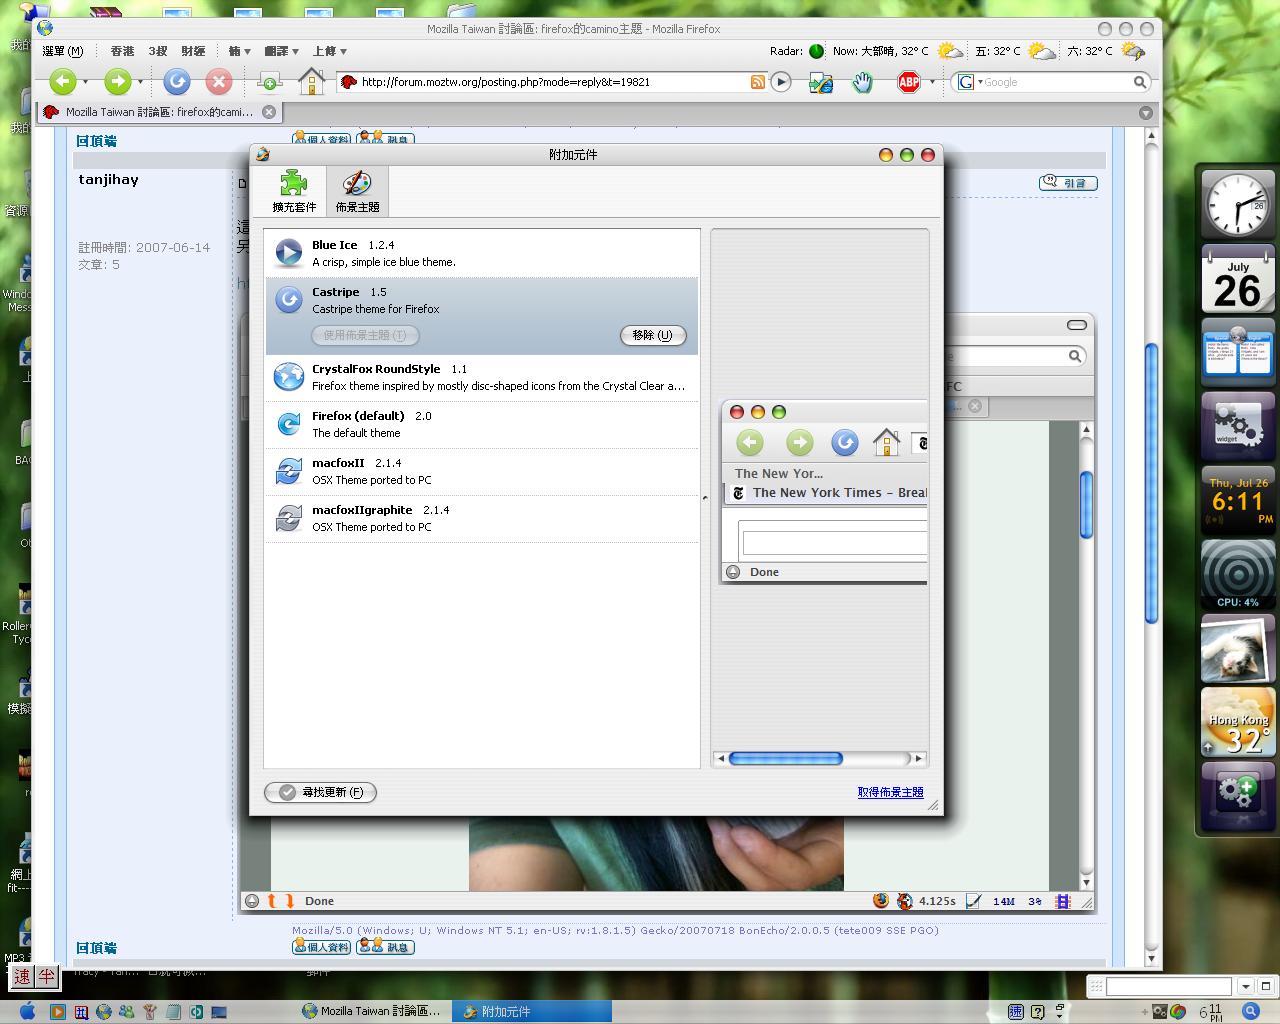Open the Google search engine dropdown
The height and width of the screenshot is (1024, 1280).
coord(970,82)
